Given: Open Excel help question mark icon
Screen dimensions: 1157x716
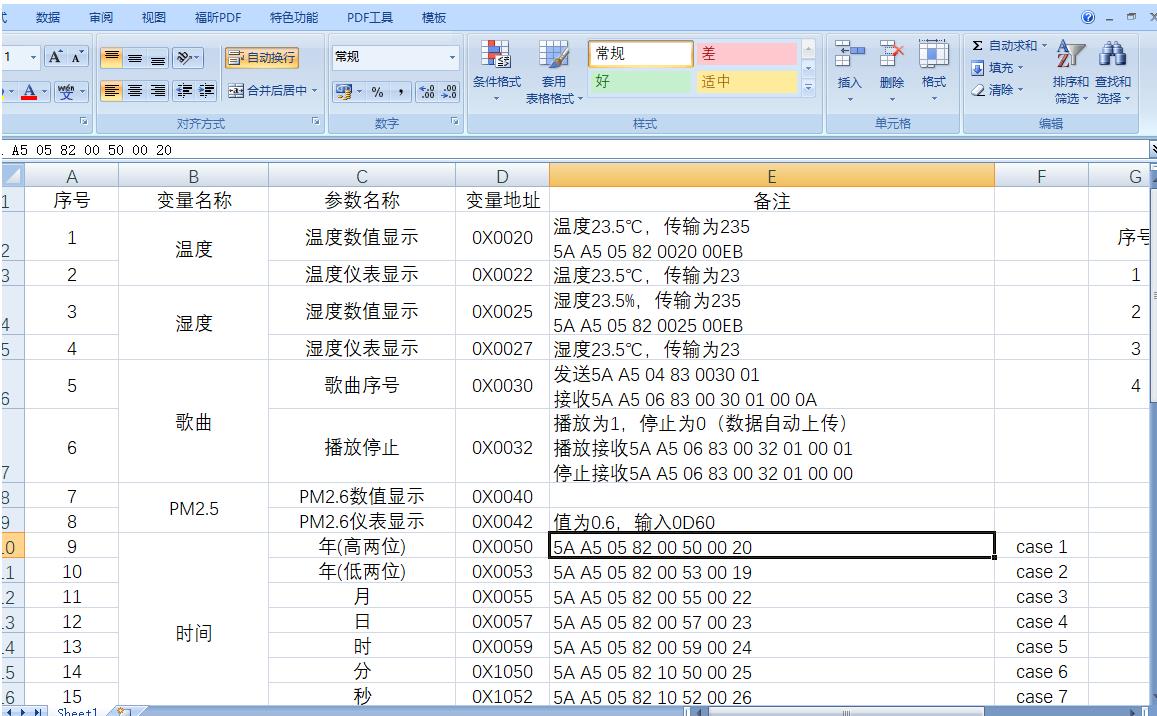Looking at the screenshot, I should (x=1088, y=17).
